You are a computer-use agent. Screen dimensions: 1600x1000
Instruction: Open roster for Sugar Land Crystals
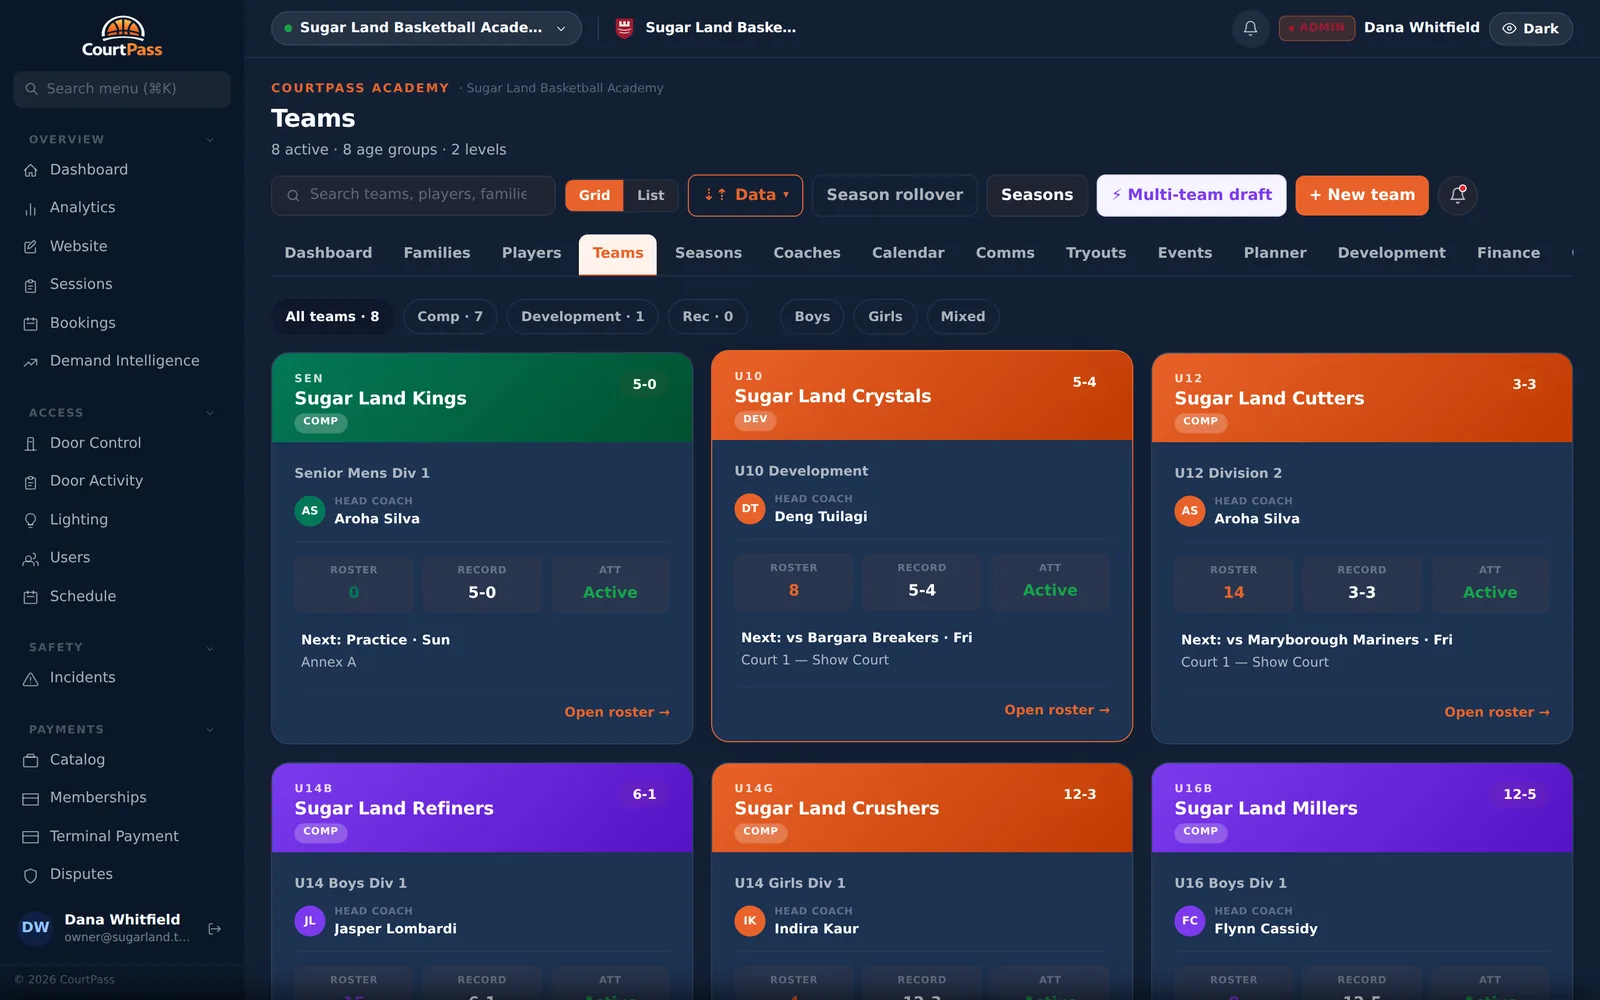(1057, 710)
